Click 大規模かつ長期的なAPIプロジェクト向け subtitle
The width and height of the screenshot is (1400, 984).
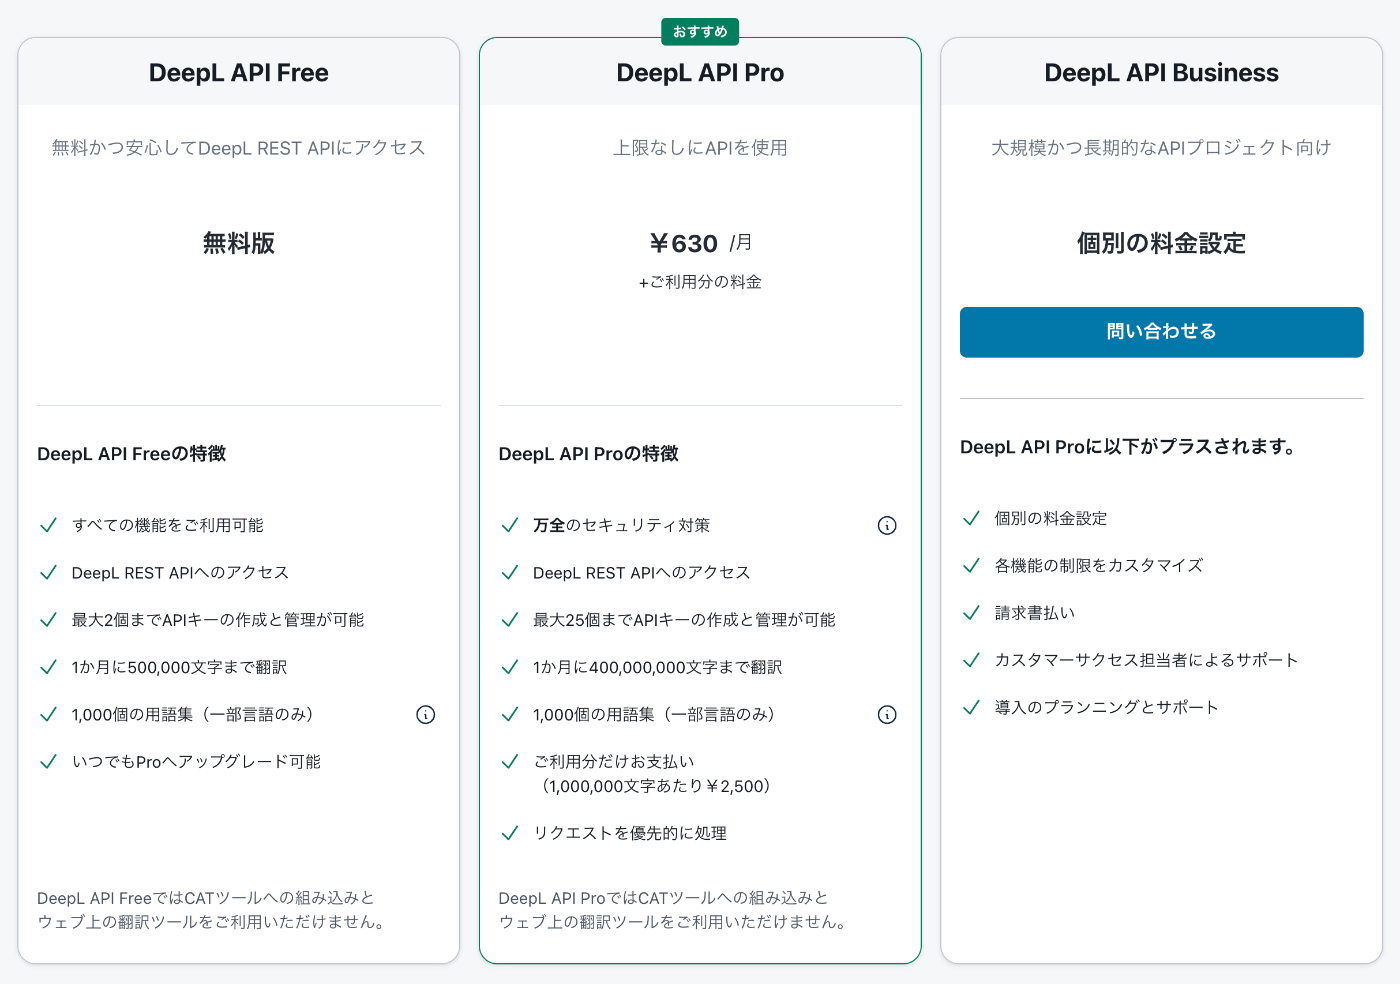tap(1161, 148)
